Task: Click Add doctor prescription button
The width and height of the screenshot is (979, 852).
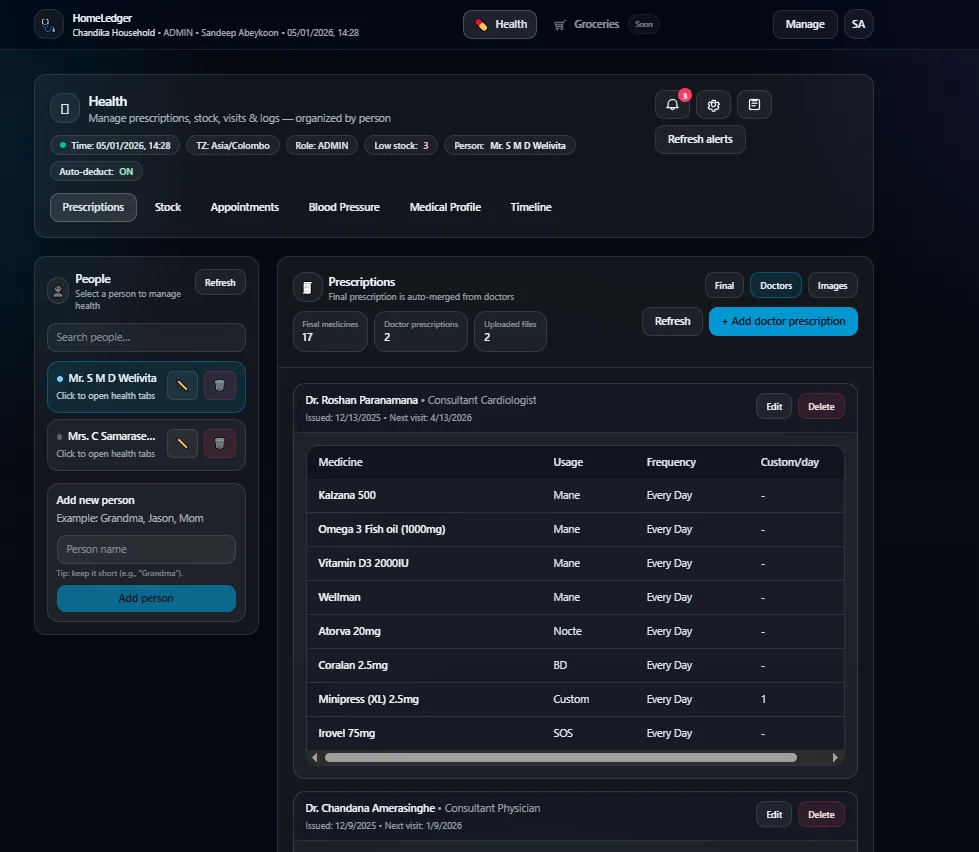Action: [x=783, y=321]
